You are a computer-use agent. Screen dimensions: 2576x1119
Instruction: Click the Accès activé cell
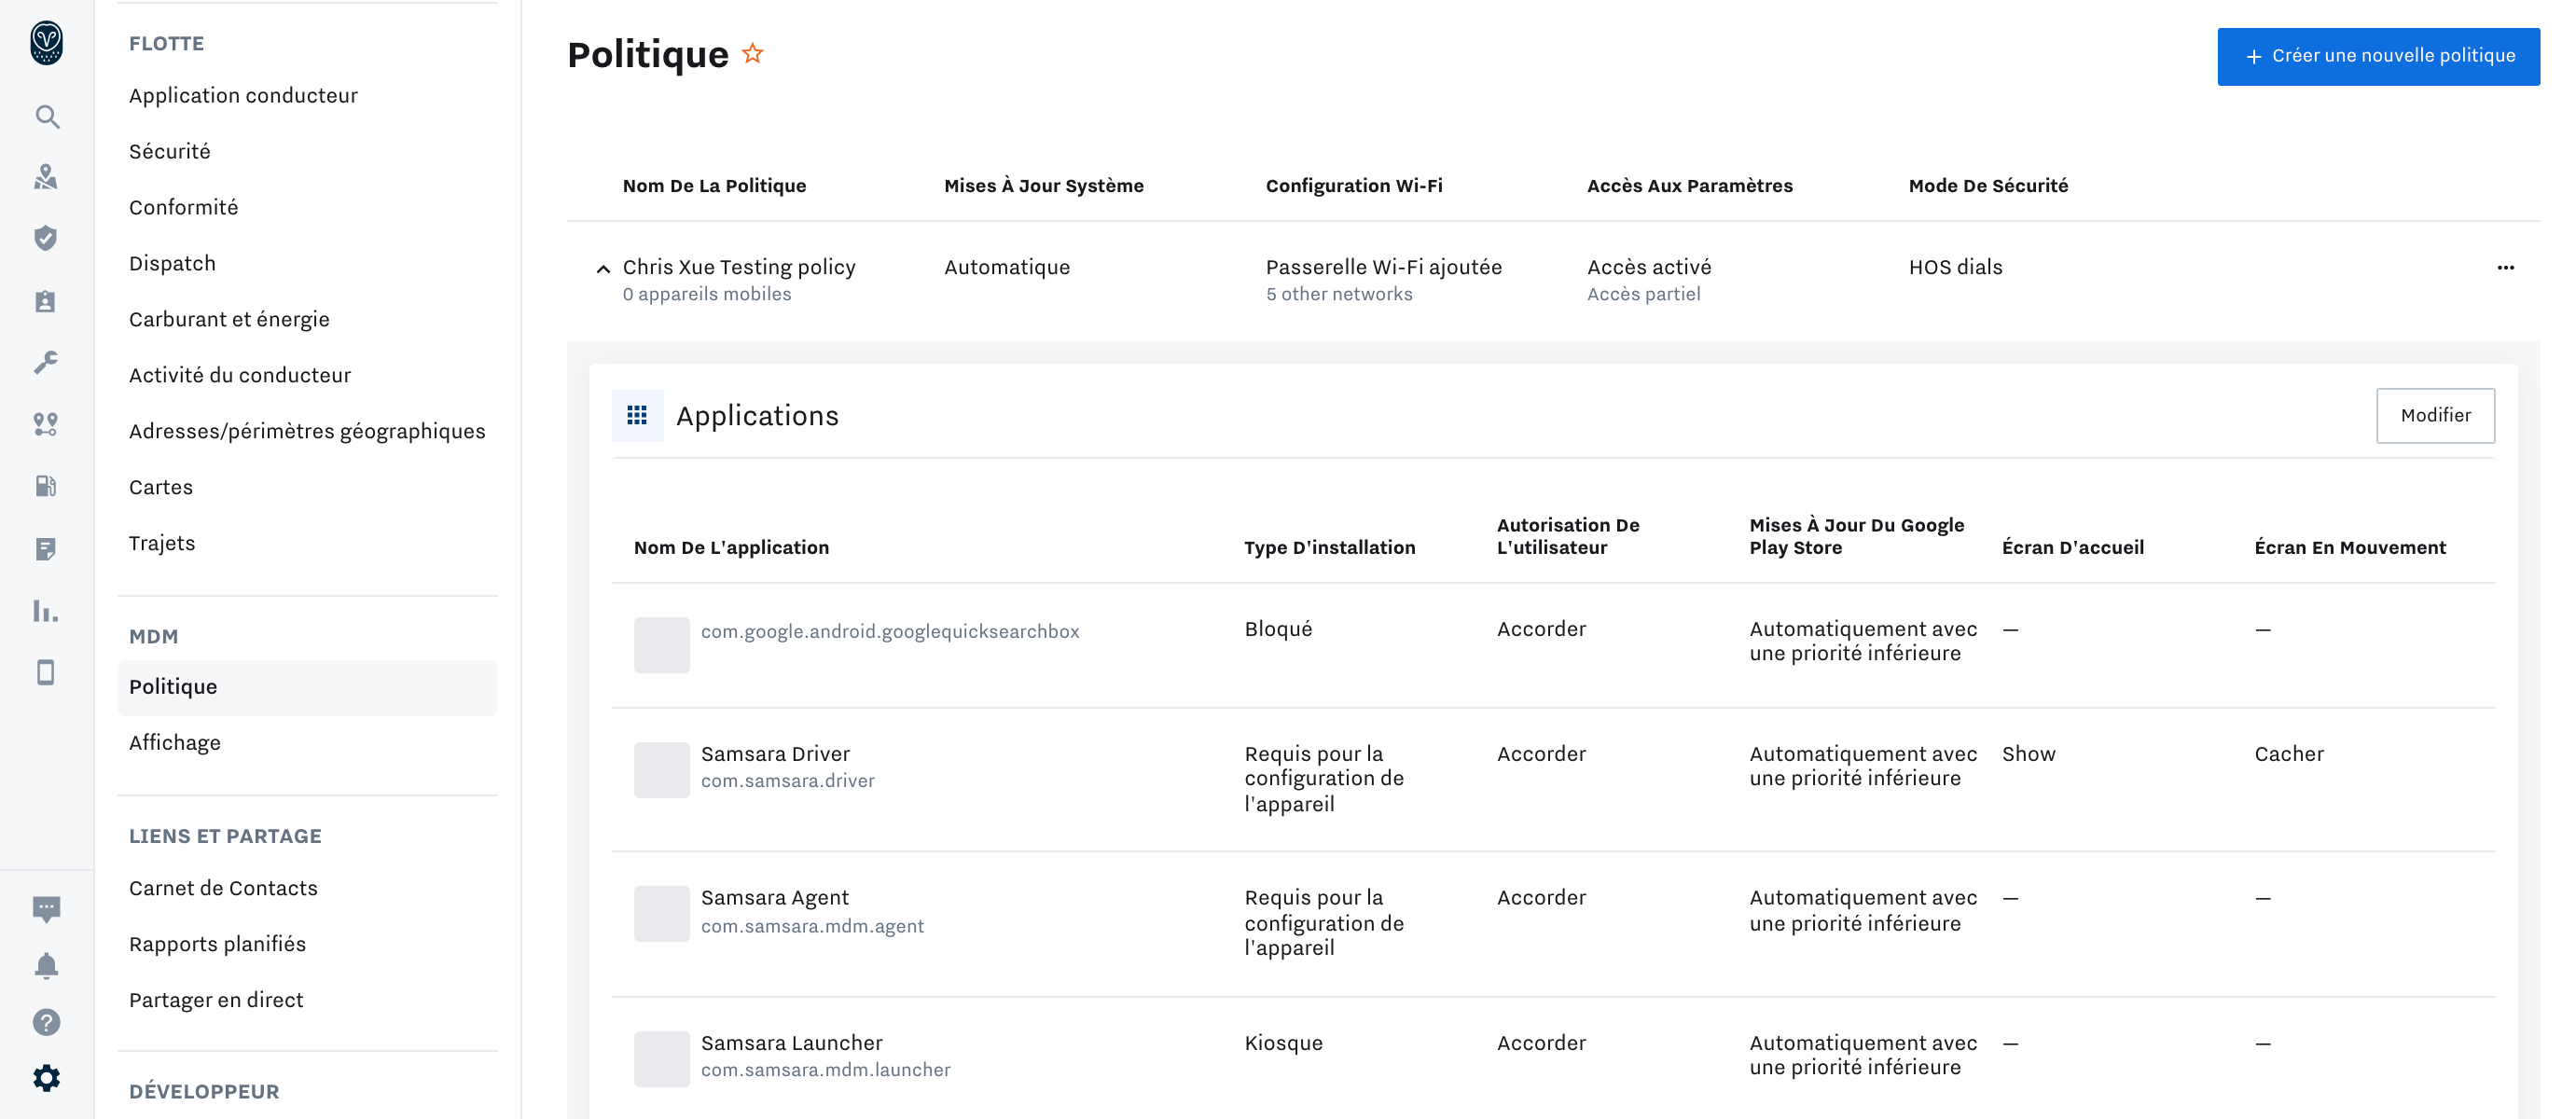click(x=1649, y=267)
